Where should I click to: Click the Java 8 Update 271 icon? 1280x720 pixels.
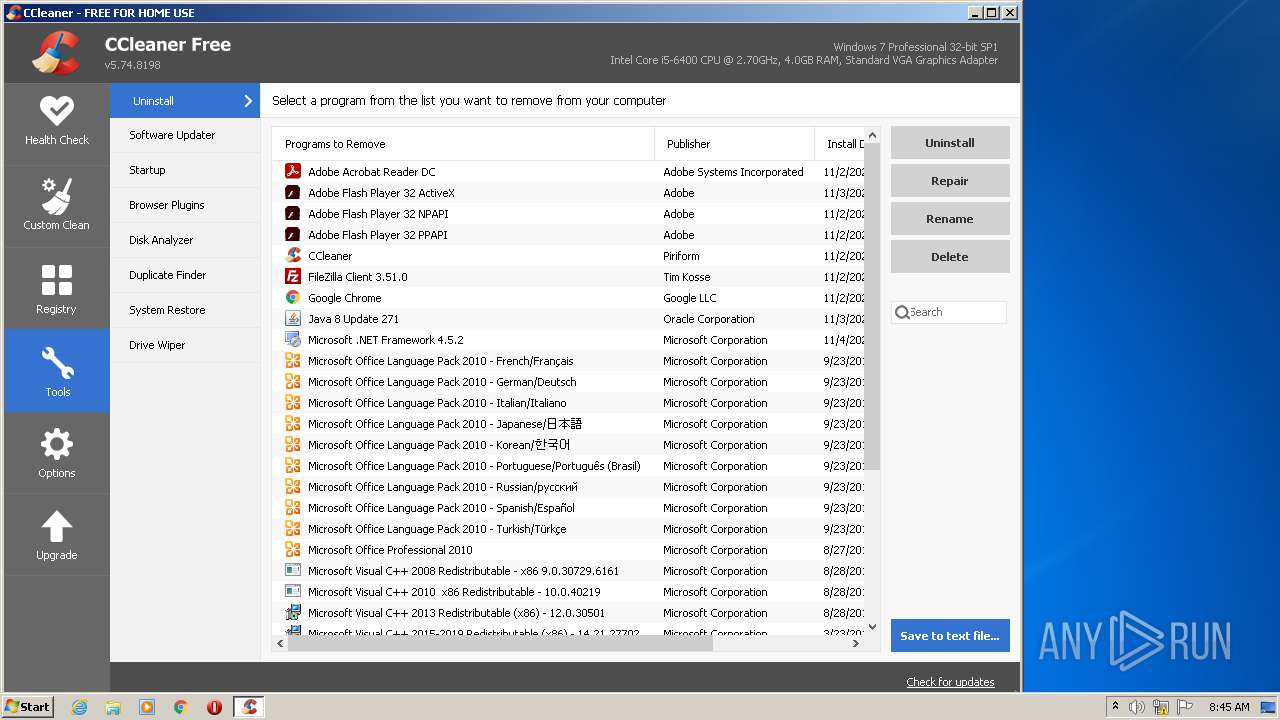(x=293, y=318)
